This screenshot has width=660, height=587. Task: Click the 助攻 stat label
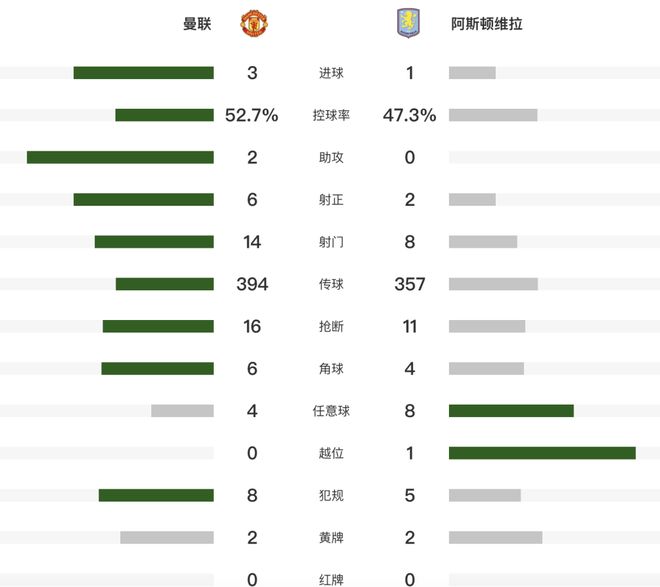pyautogui.click(x=331, y=157)
